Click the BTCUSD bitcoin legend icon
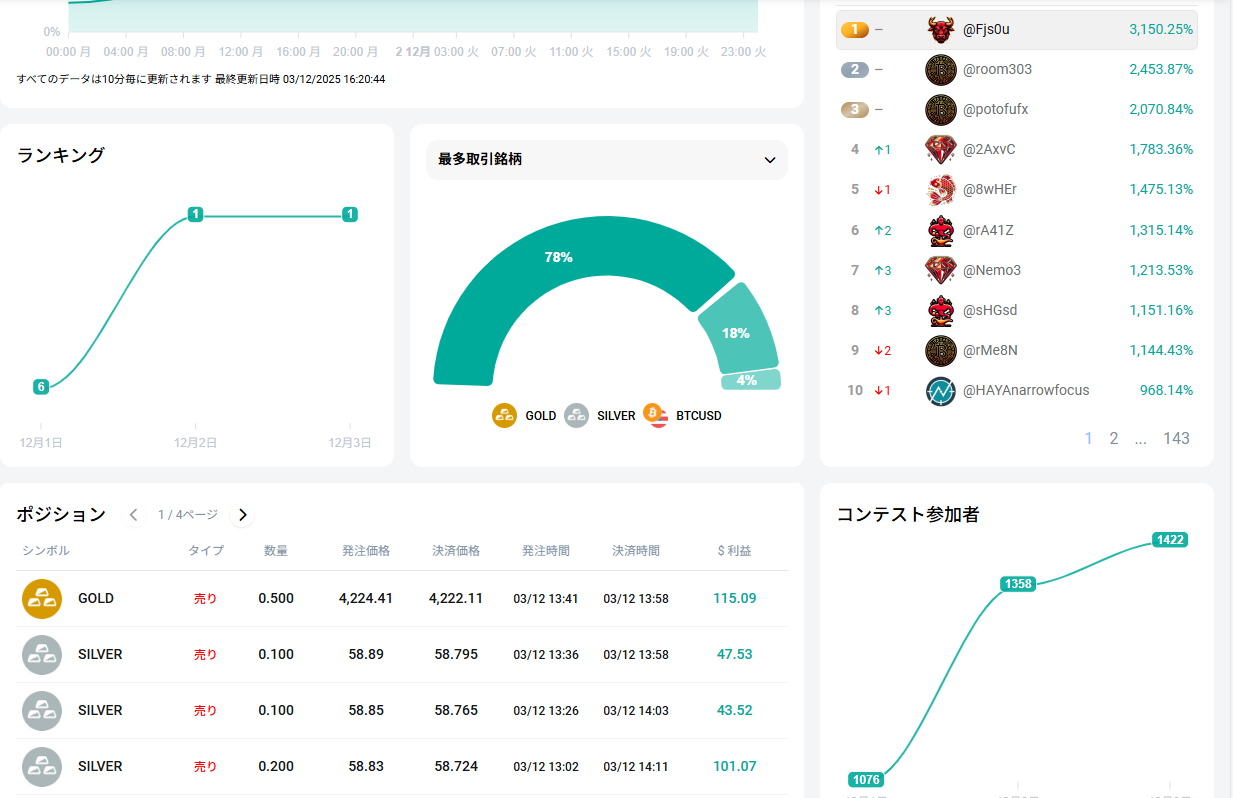Screen dimensions: 1233x798 [656, 416]
